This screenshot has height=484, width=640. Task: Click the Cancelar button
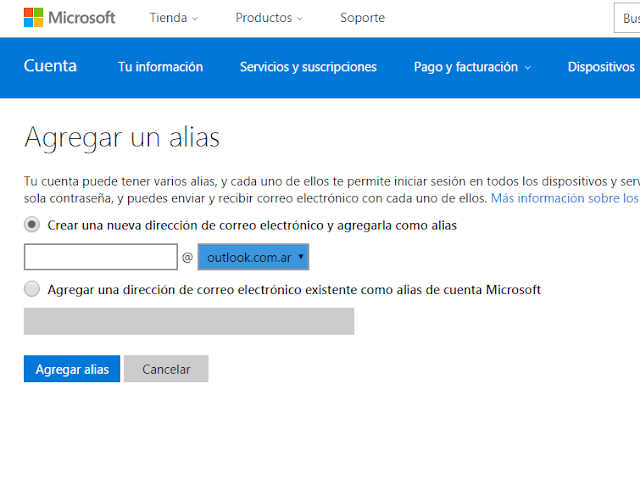(166, 369)
